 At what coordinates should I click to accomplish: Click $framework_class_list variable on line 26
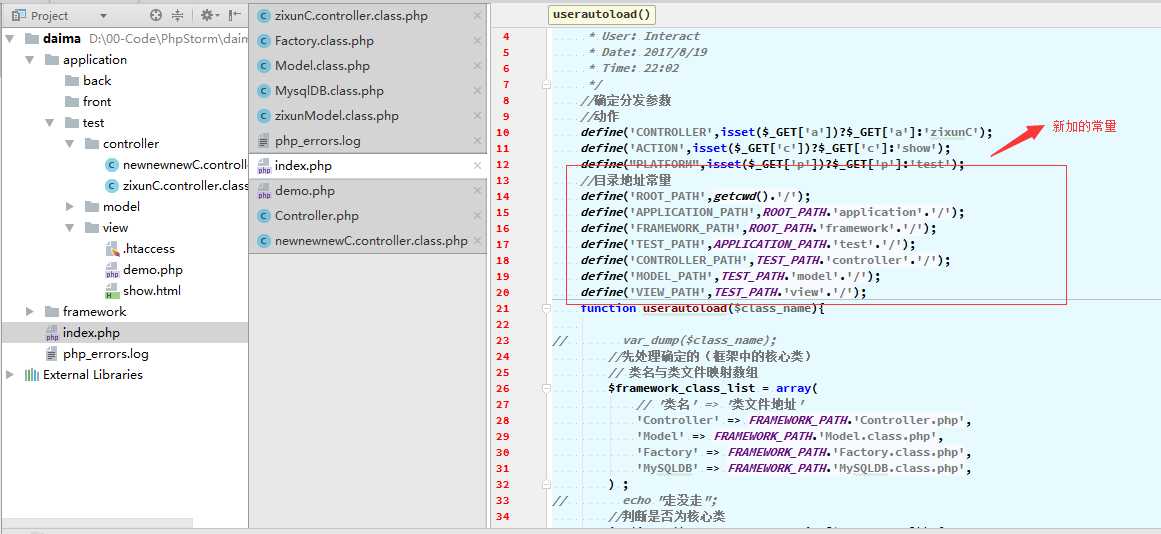coord(682,388)
